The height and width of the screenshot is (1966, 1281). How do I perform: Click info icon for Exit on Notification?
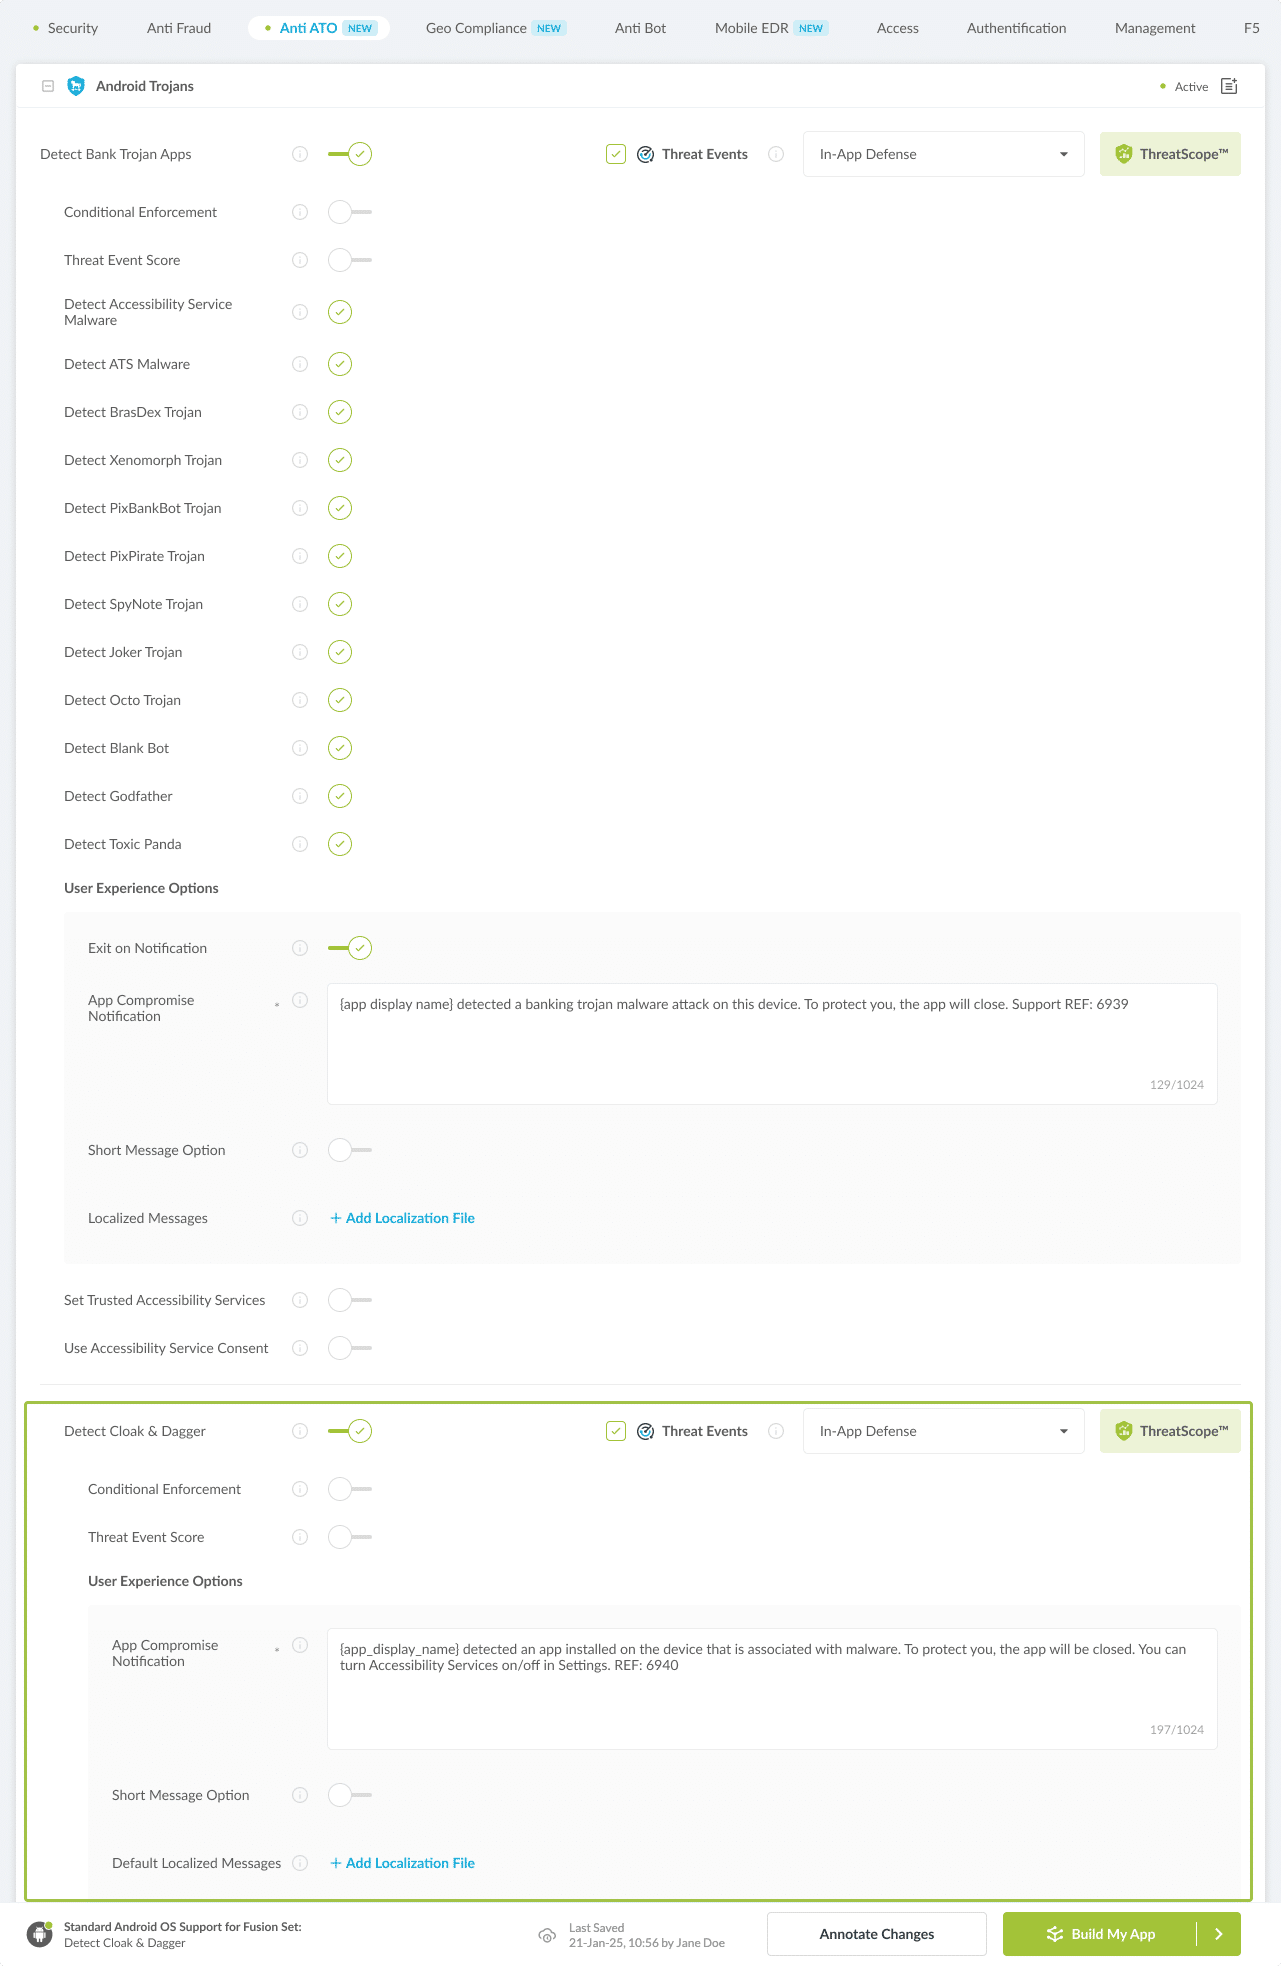coord(300,948)
